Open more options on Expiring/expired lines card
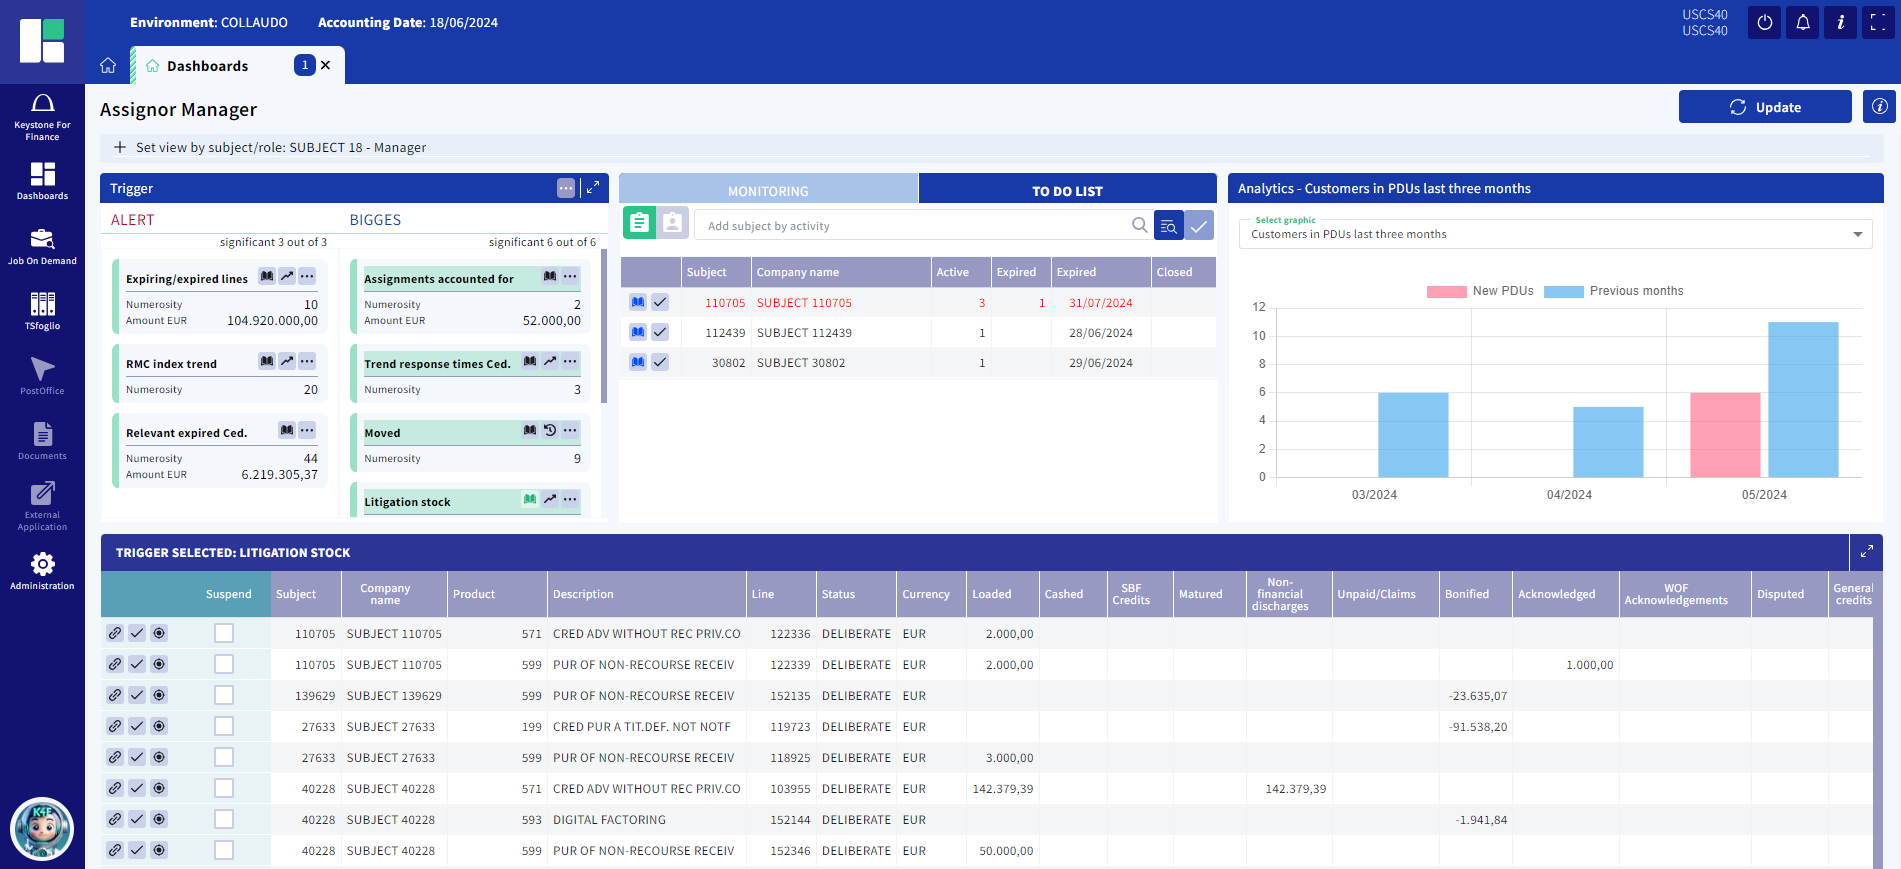The image size is (1901, 869). (307, 276)
